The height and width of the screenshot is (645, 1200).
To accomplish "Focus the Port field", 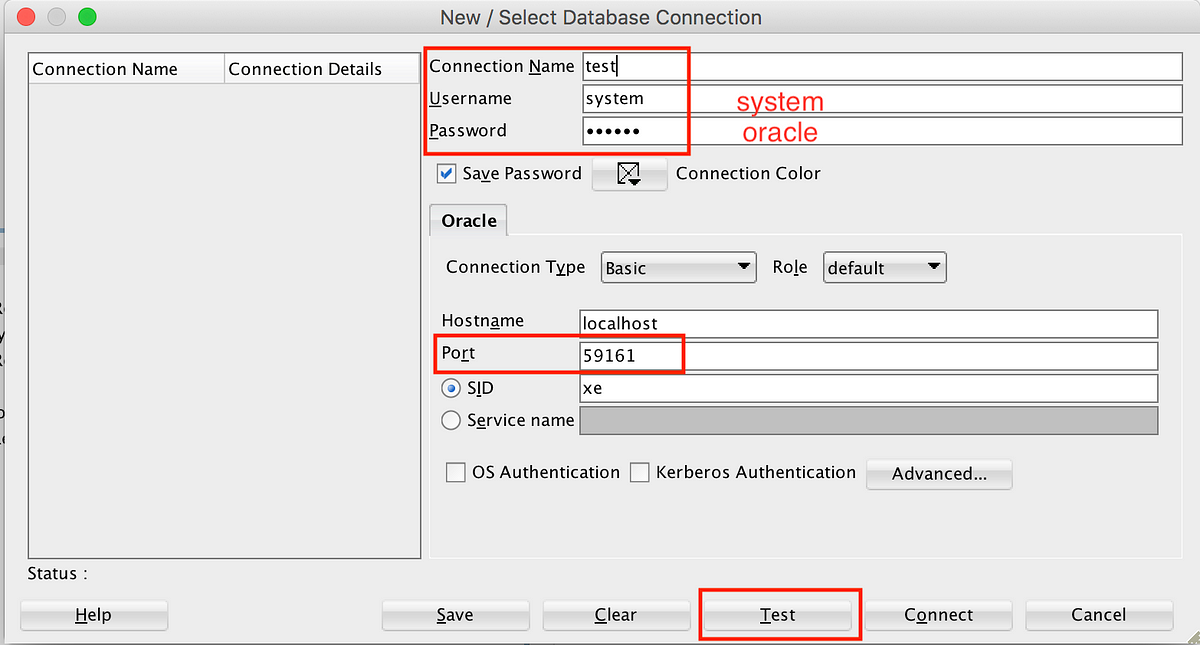I will coord(869,356).
